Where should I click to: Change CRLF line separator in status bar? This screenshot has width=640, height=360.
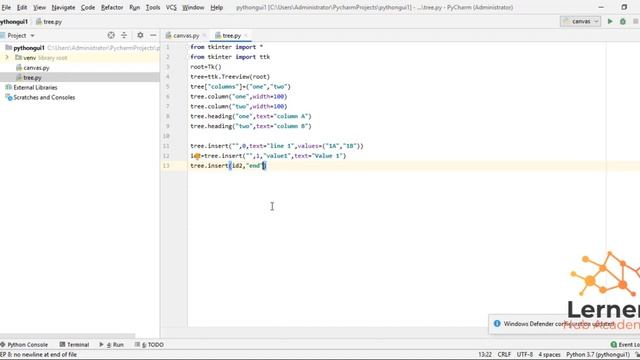tap(504, 355)
